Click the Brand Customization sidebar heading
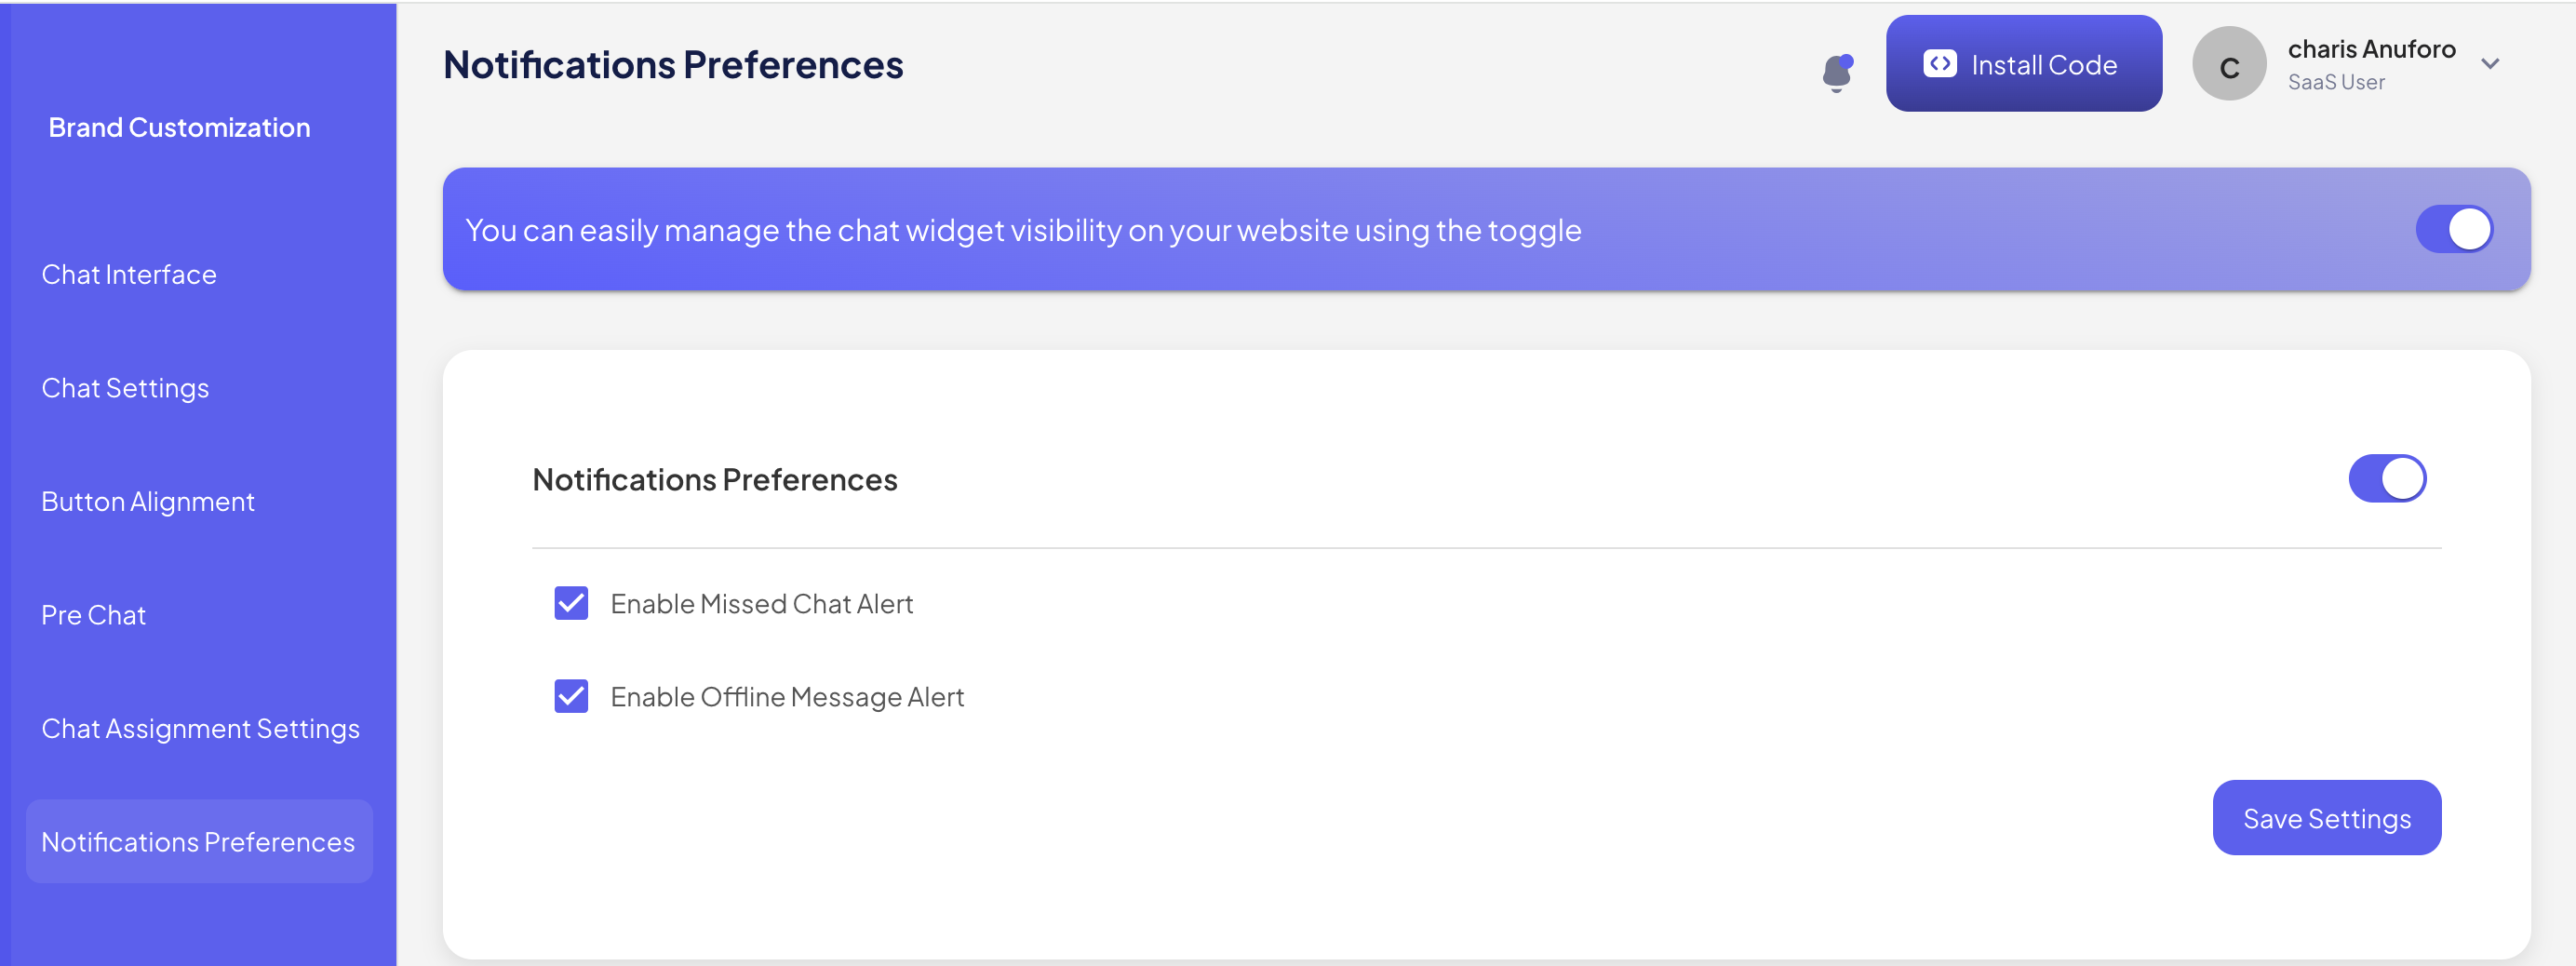Image resolution: width=2576 pixels, height=966 pixels. (179, 128)
